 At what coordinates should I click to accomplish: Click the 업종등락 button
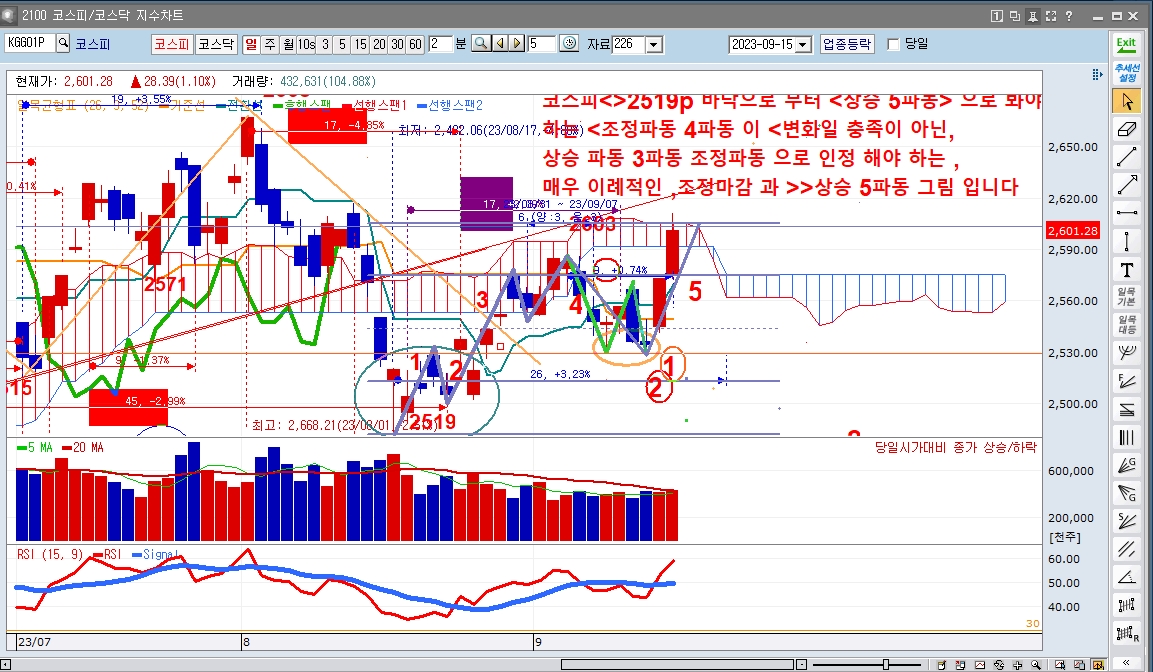(x=847, y=44)
